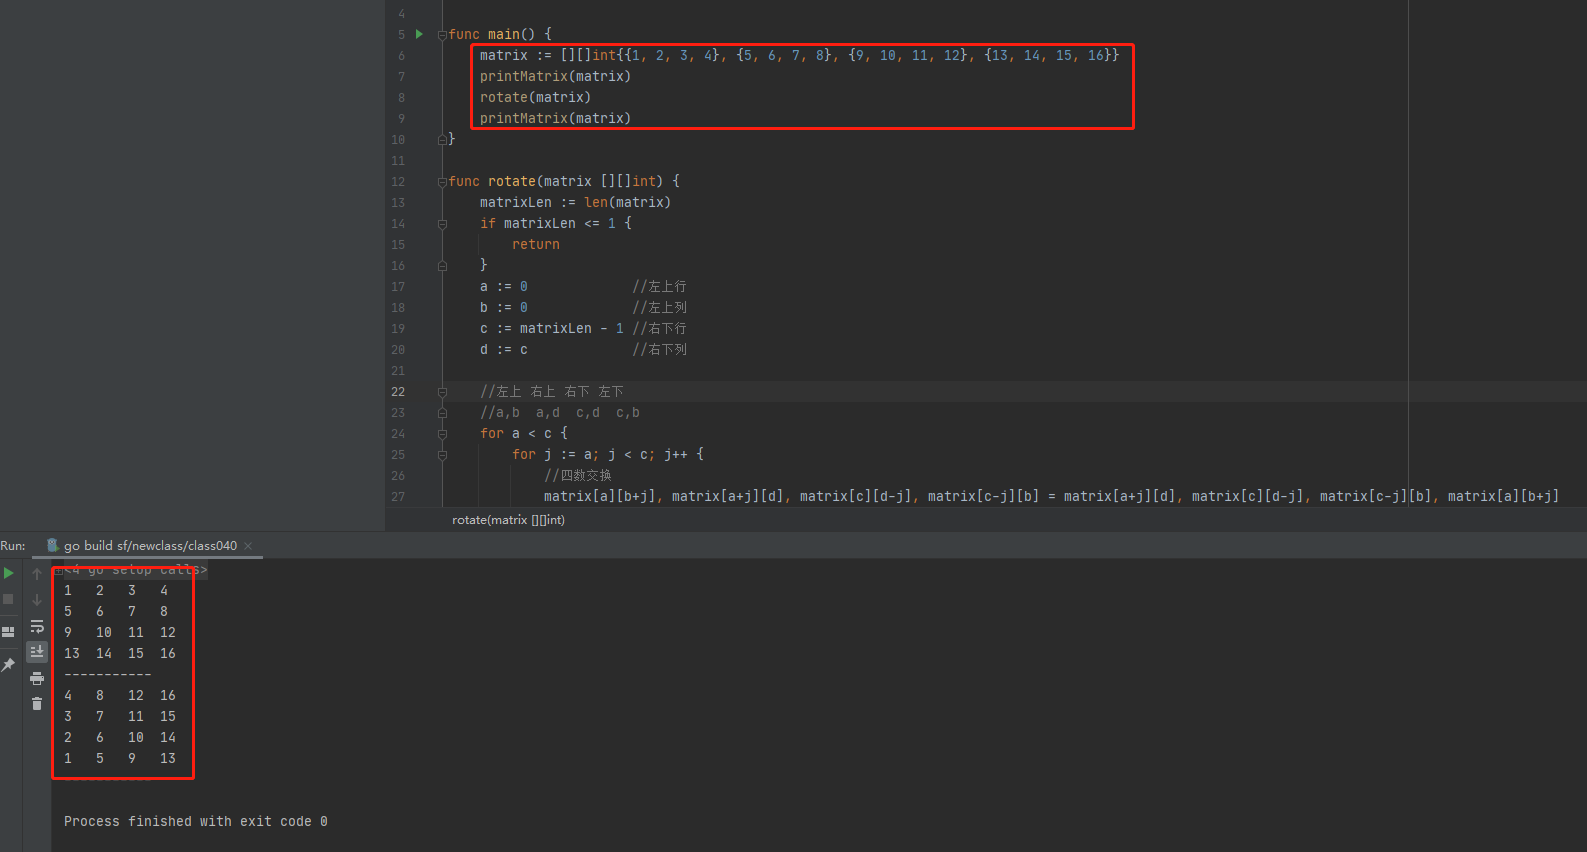The width and height of the screenshot is (1587, 852).
Task: Click 'd := c' assignment on line 20
Action: (503, 350)
